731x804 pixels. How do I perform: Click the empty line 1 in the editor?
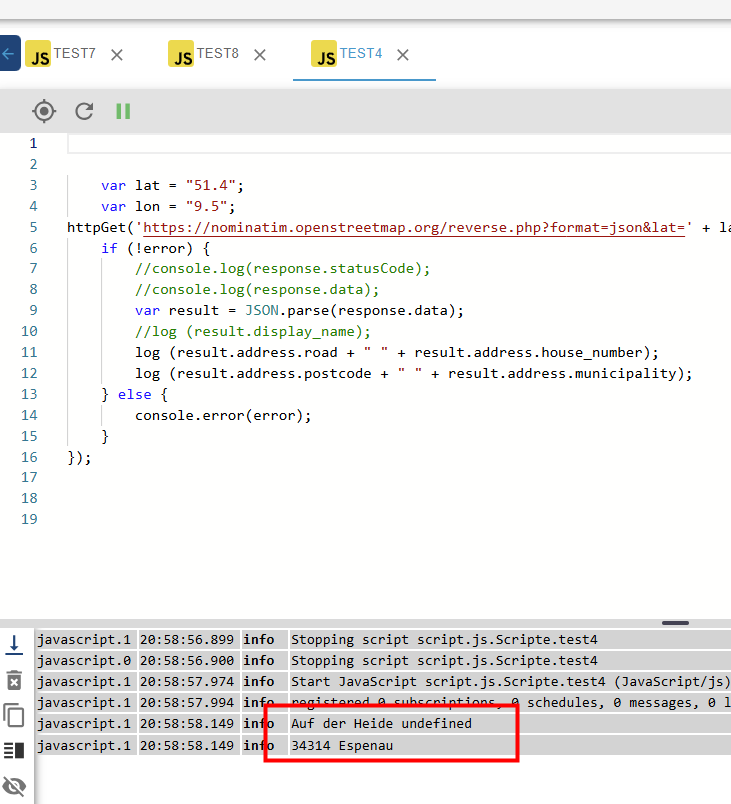pyautogui.click(x=399, y=144)
